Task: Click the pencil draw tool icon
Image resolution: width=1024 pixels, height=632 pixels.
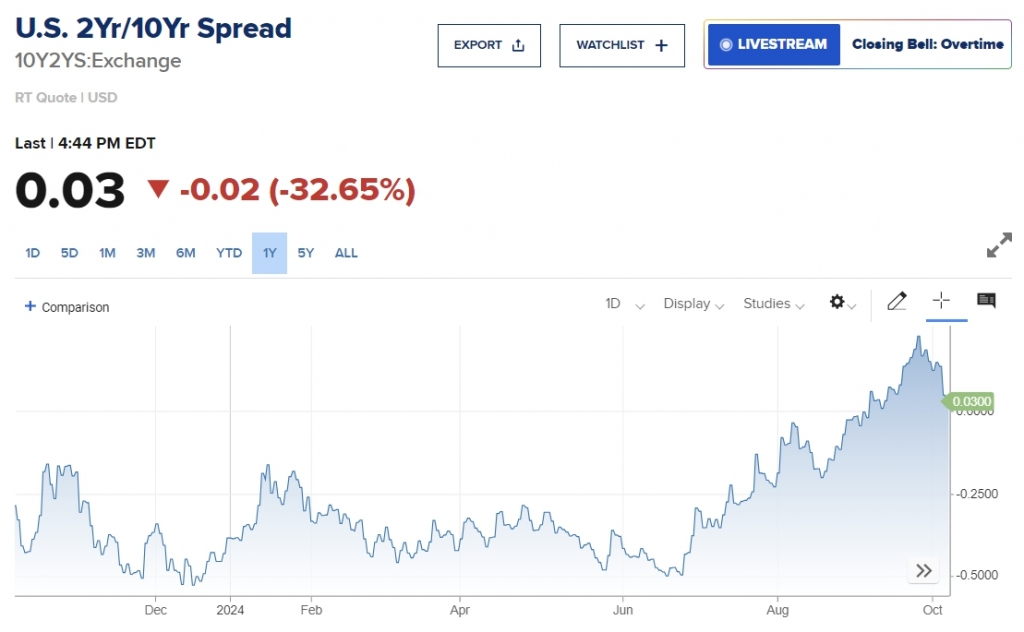Action: pos(896,301)
